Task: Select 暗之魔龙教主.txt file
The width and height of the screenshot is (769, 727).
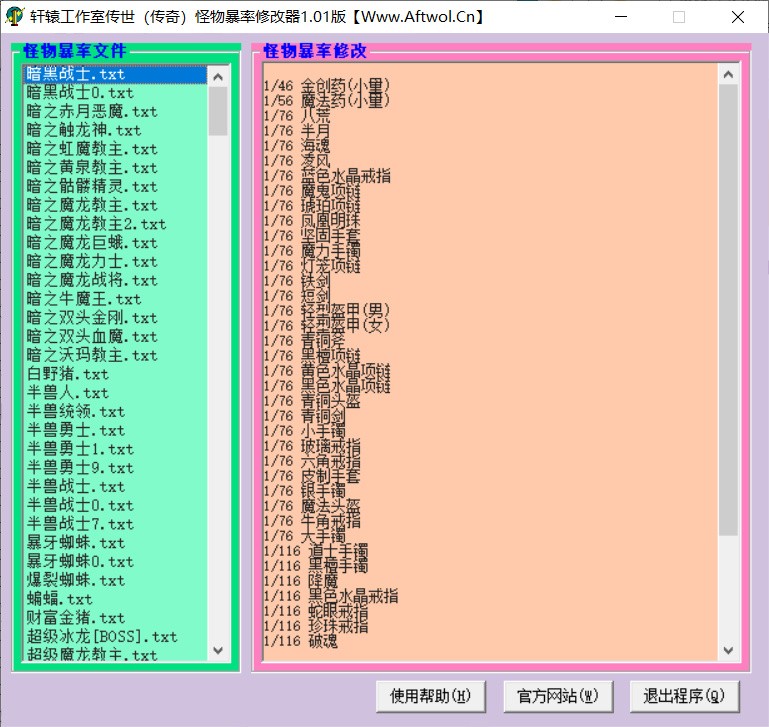Action: pyautogui.click(x=115, y=206)
